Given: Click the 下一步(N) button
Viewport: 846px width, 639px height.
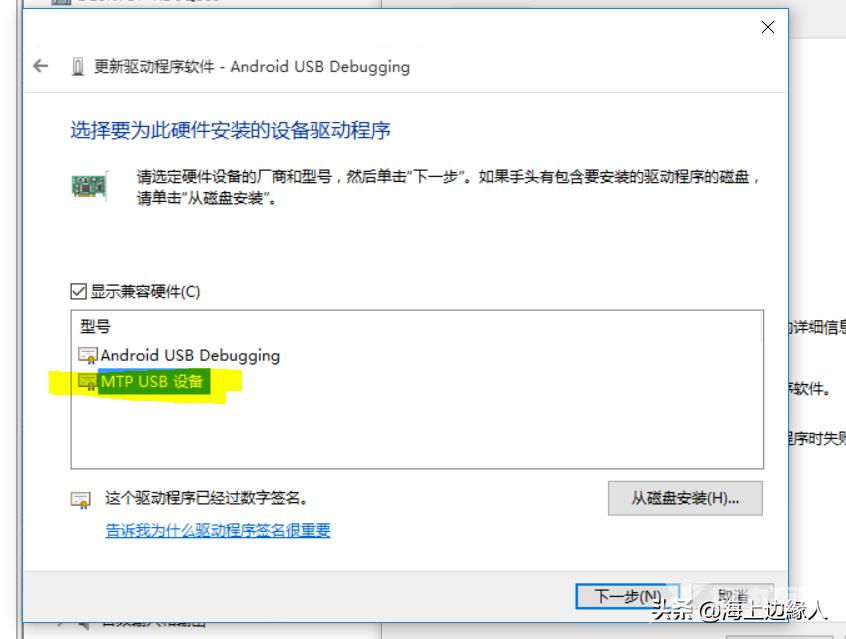Looking at the screenshot, I should click(627, 596).
